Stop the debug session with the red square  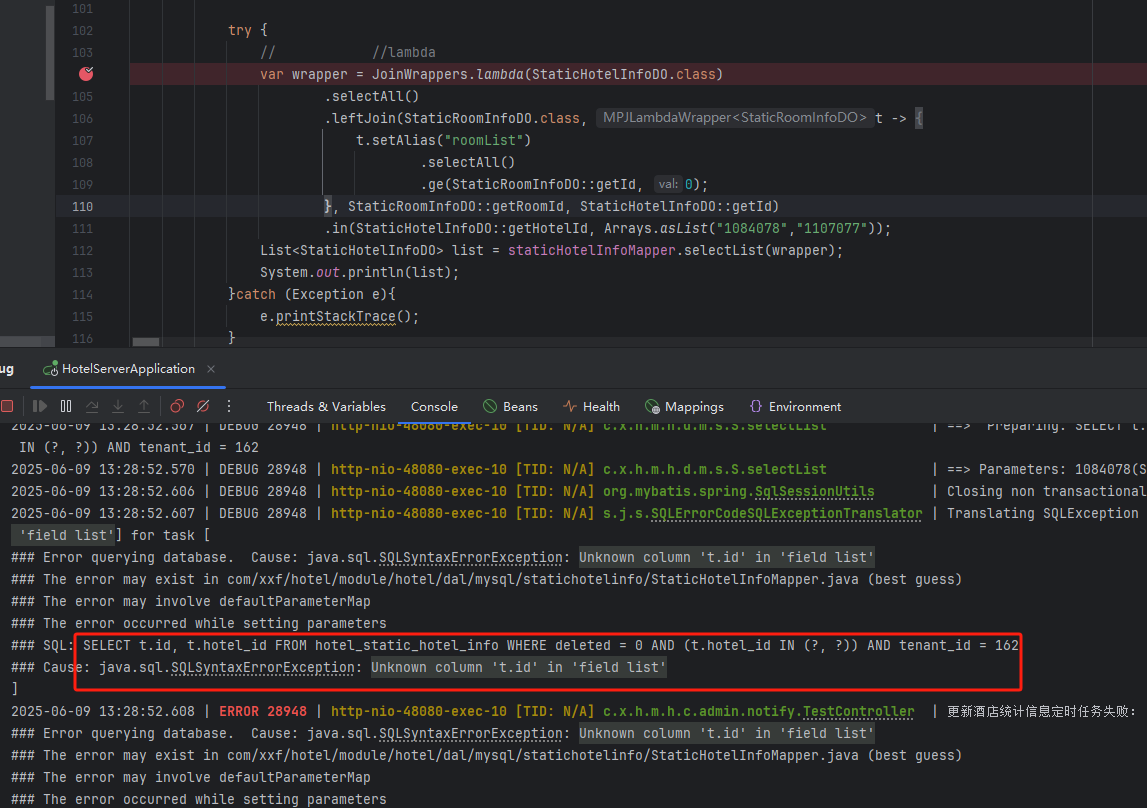pos(7,406)
